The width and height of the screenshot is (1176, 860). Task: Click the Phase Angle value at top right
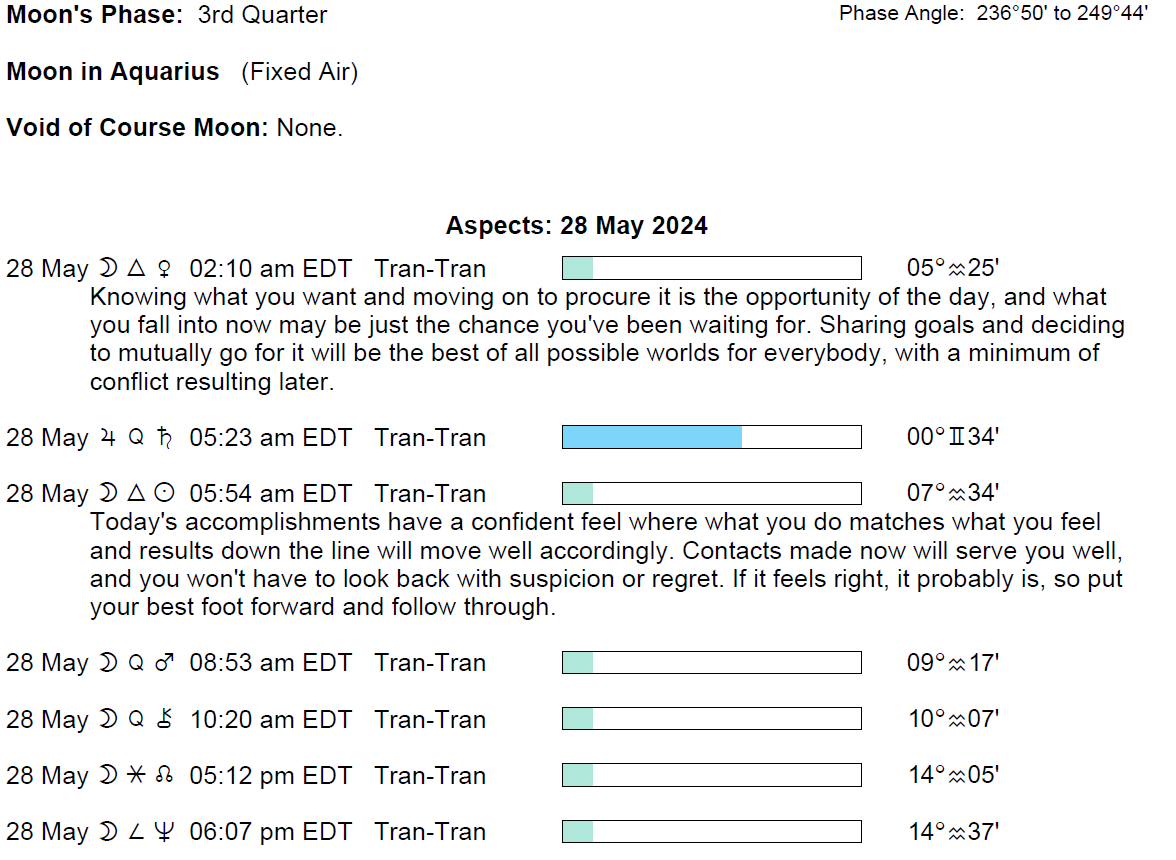point(1062,14)
